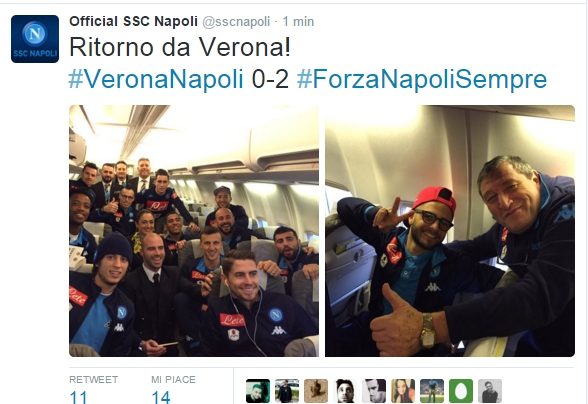Open the tweet via the 1 min timestamp
The width and height of the screenshot is (588, 404).
pos(298,22)
